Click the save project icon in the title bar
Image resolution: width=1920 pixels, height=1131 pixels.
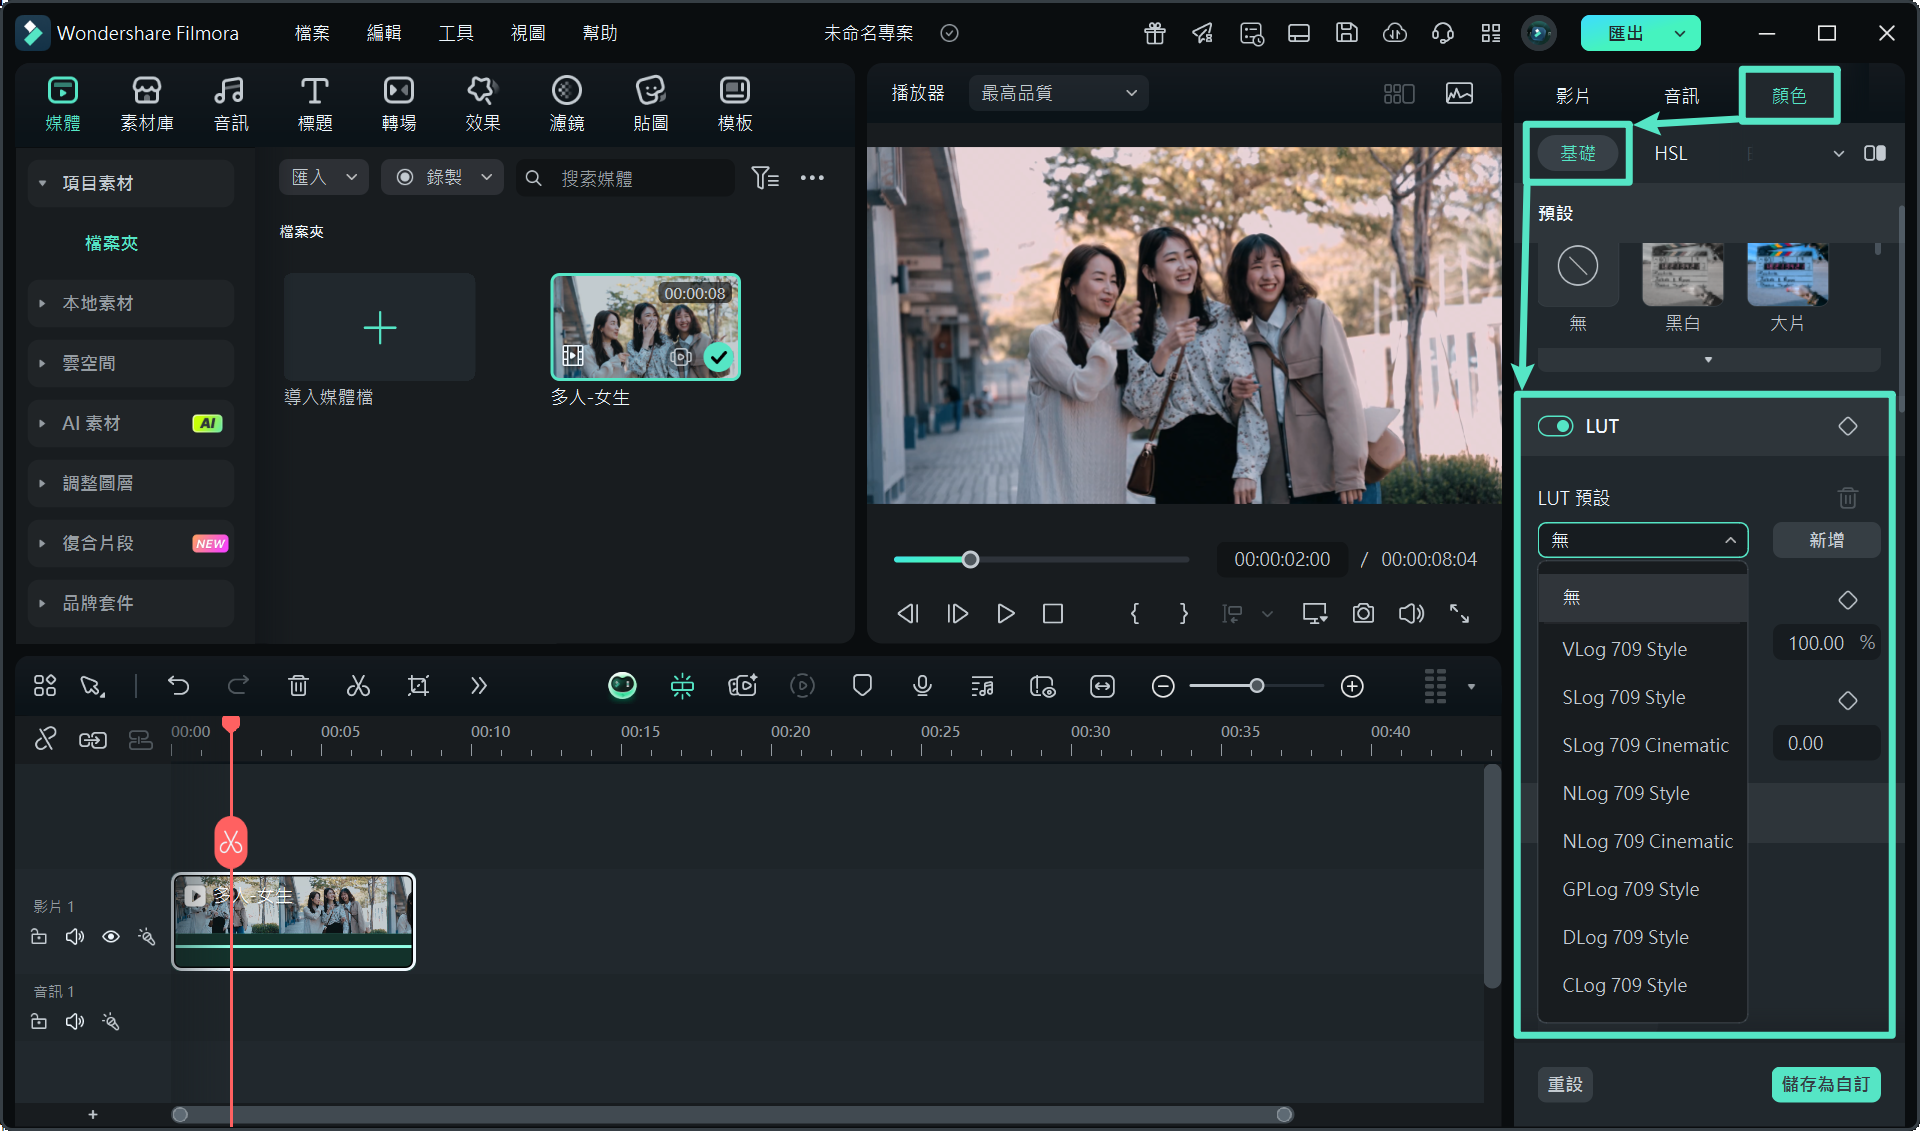(1346, 33)
